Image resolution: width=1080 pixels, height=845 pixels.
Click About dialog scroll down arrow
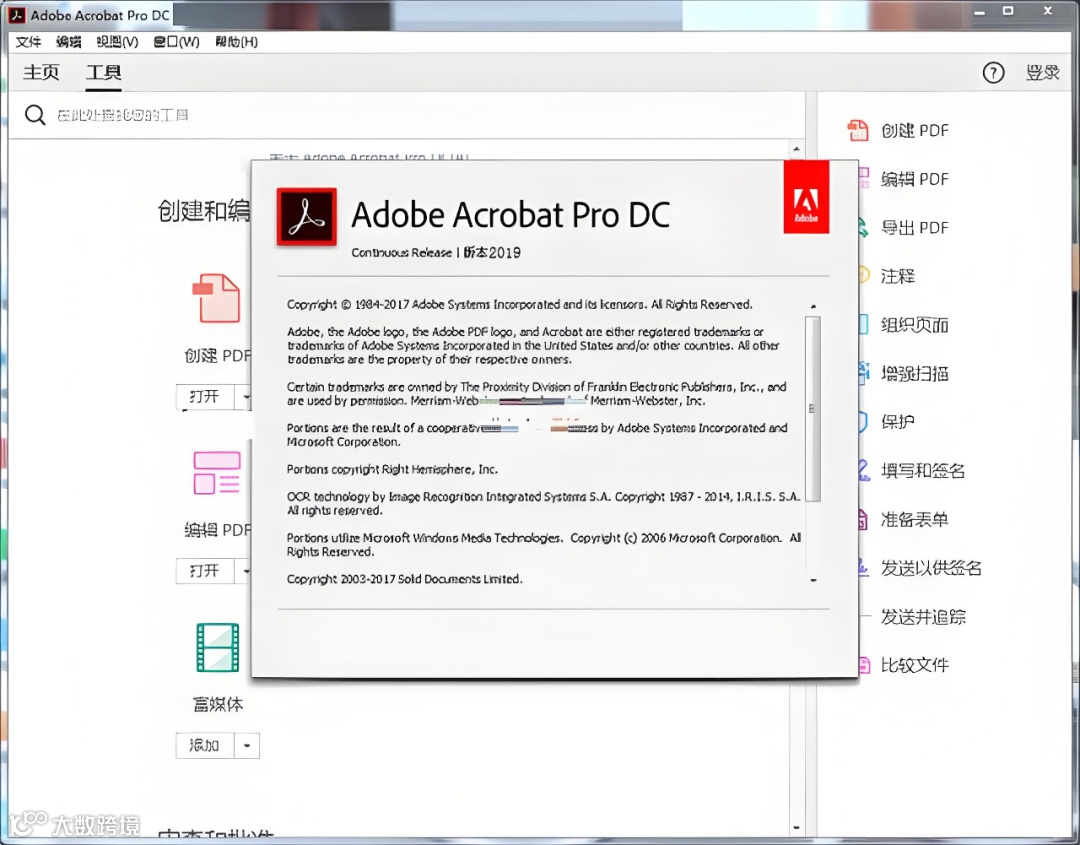(x=813, y=580)
